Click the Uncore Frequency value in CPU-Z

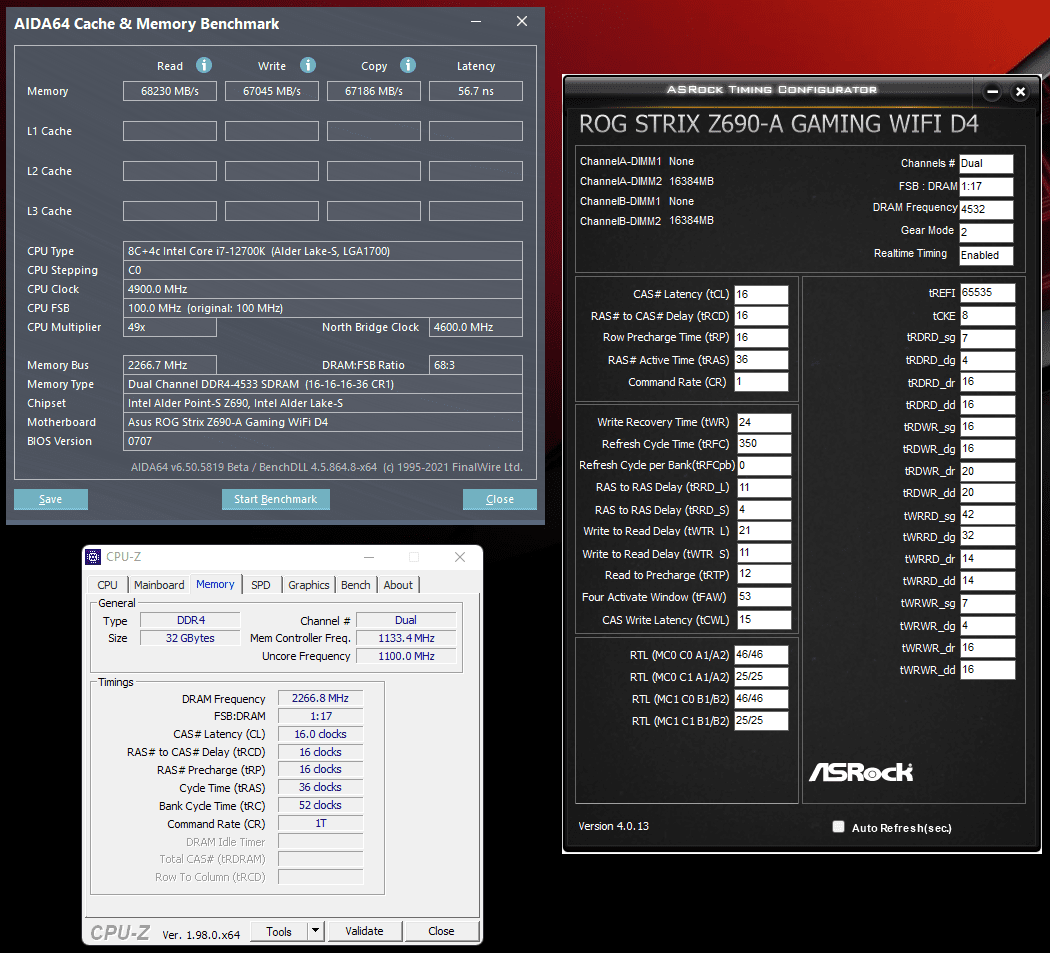[406, 656]
